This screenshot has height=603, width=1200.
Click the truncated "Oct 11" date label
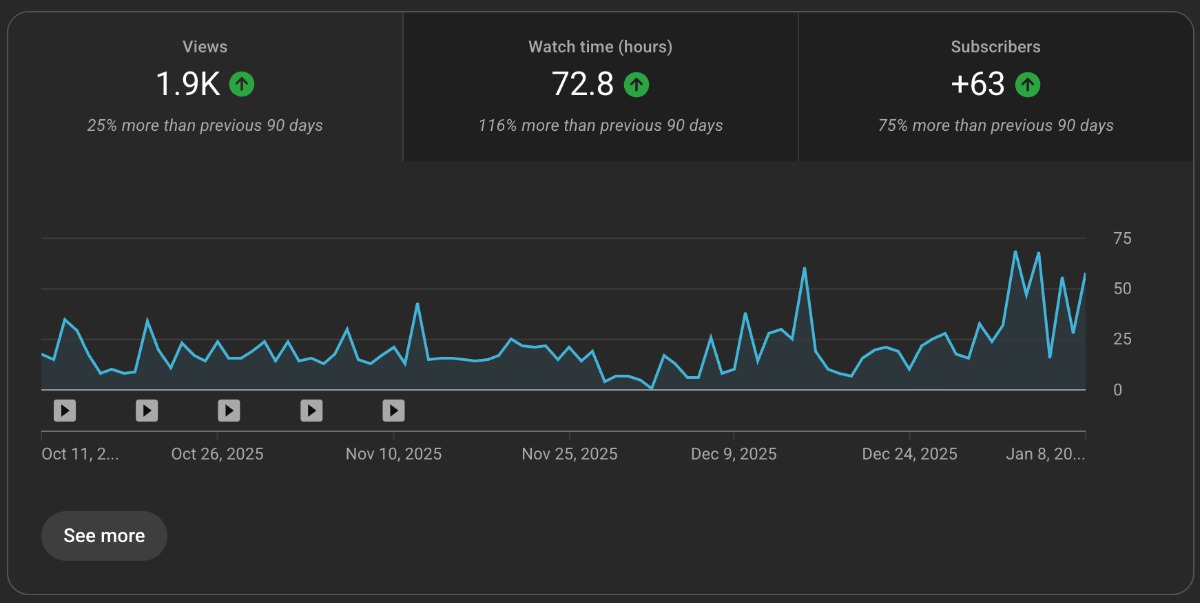click(x=80, y=454)
